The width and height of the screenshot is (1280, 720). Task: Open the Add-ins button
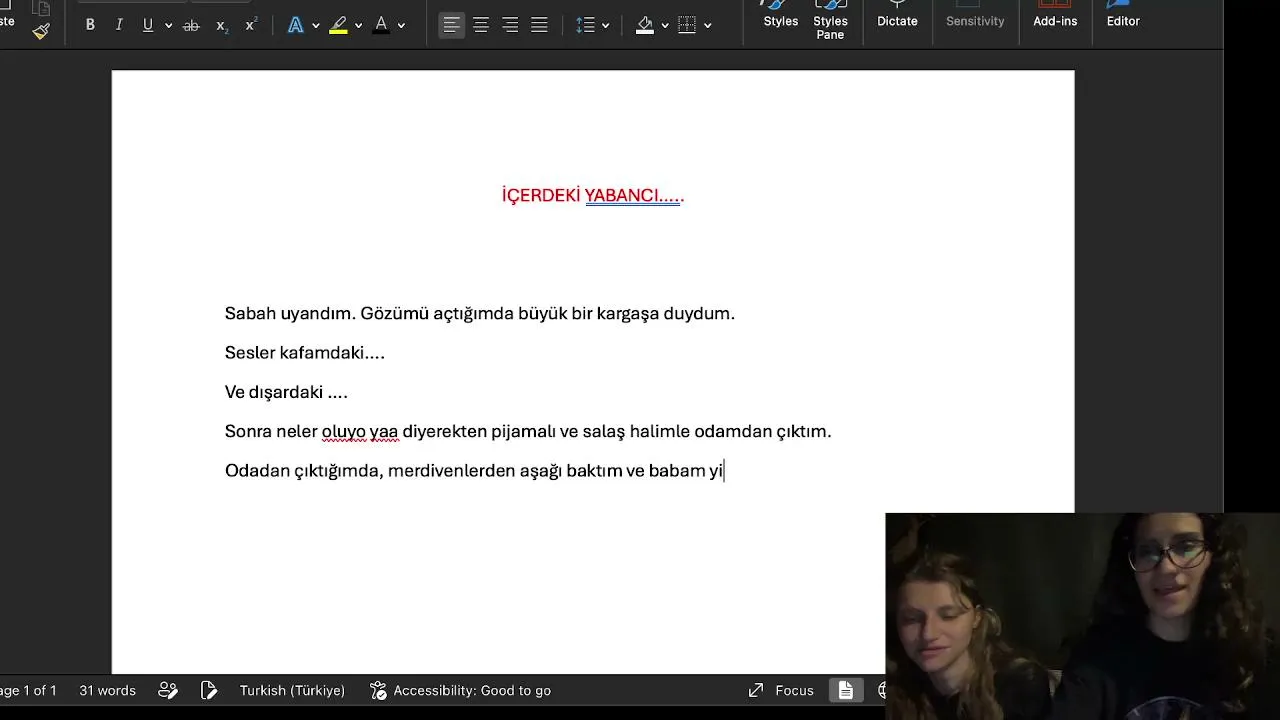pos(1055,17)
